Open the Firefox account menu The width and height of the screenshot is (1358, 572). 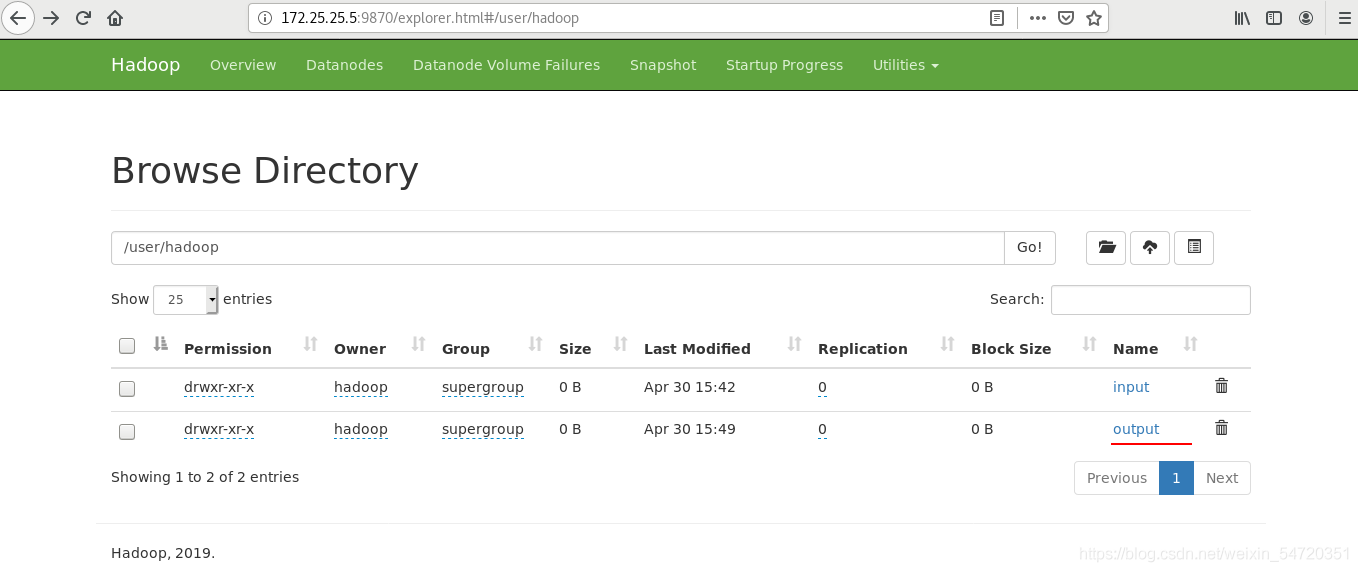click(x=1306, y=18)
